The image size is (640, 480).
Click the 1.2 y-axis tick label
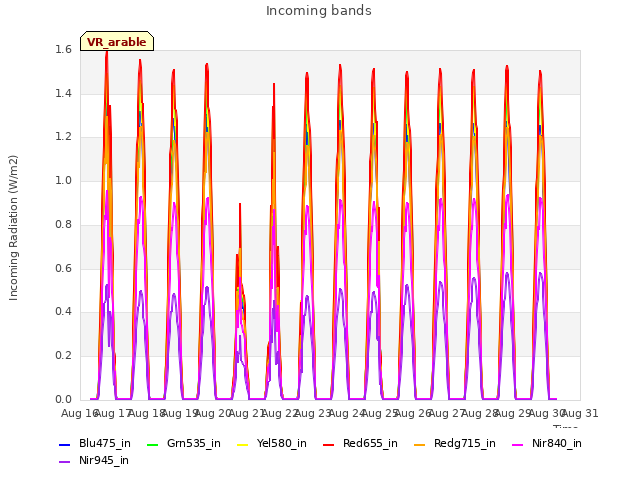63,136
